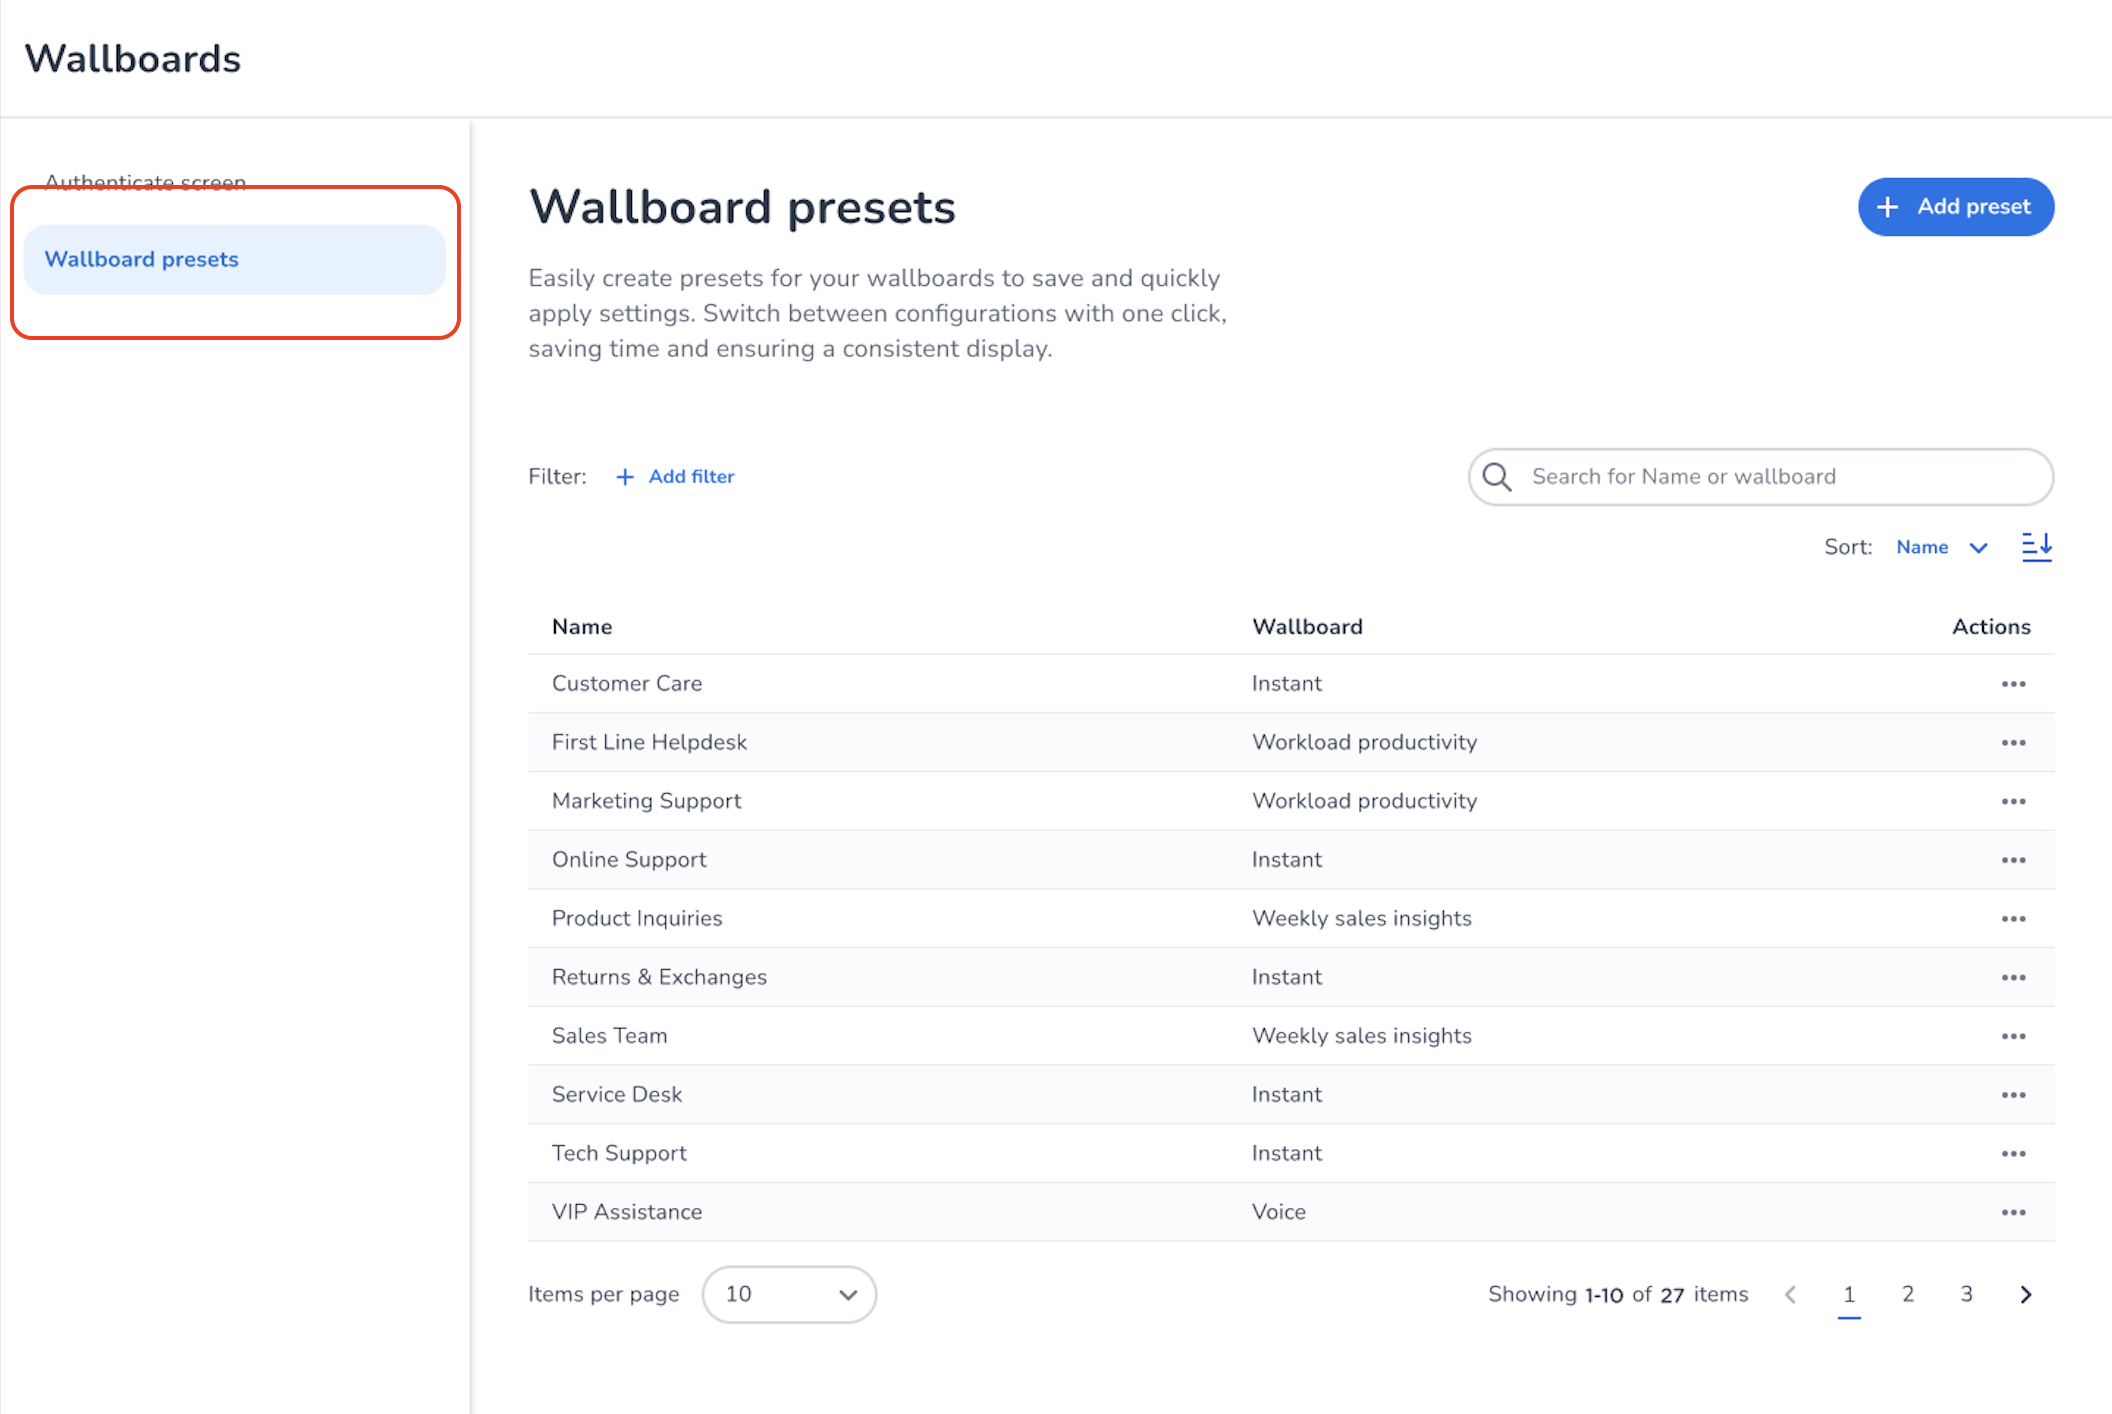Open actions for Returns & Exchanges
This screenshot has width=2112, height=1414.
coord(2013,978)
